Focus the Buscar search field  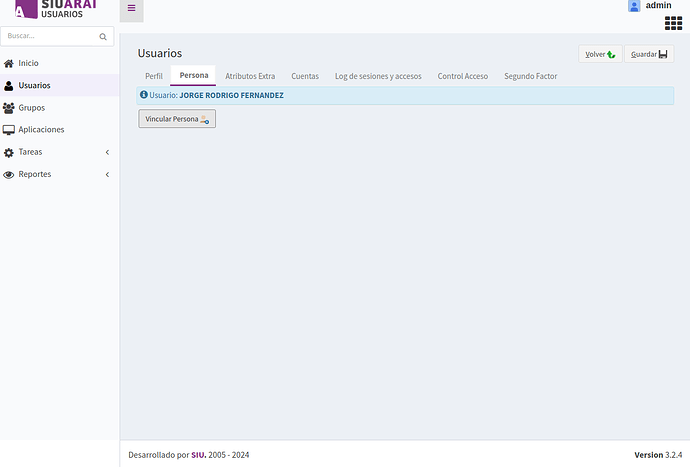[50, 36]
